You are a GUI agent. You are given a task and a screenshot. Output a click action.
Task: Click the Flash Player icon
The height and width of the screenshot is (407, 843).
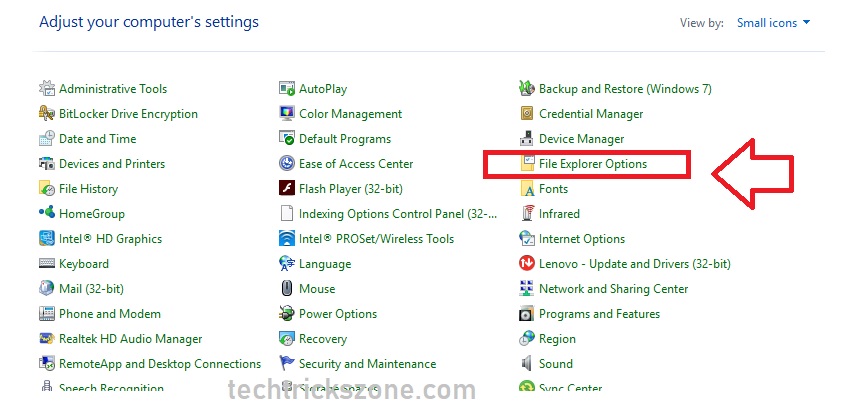point(287,189)
